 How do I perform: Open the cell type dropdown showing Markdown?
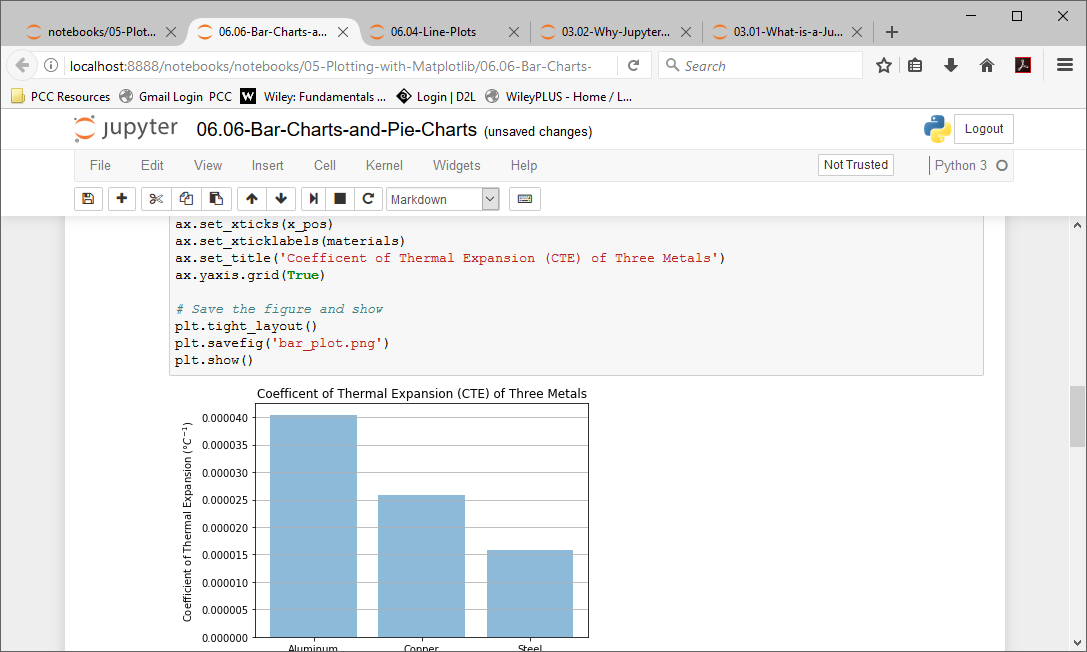(443, 198)
